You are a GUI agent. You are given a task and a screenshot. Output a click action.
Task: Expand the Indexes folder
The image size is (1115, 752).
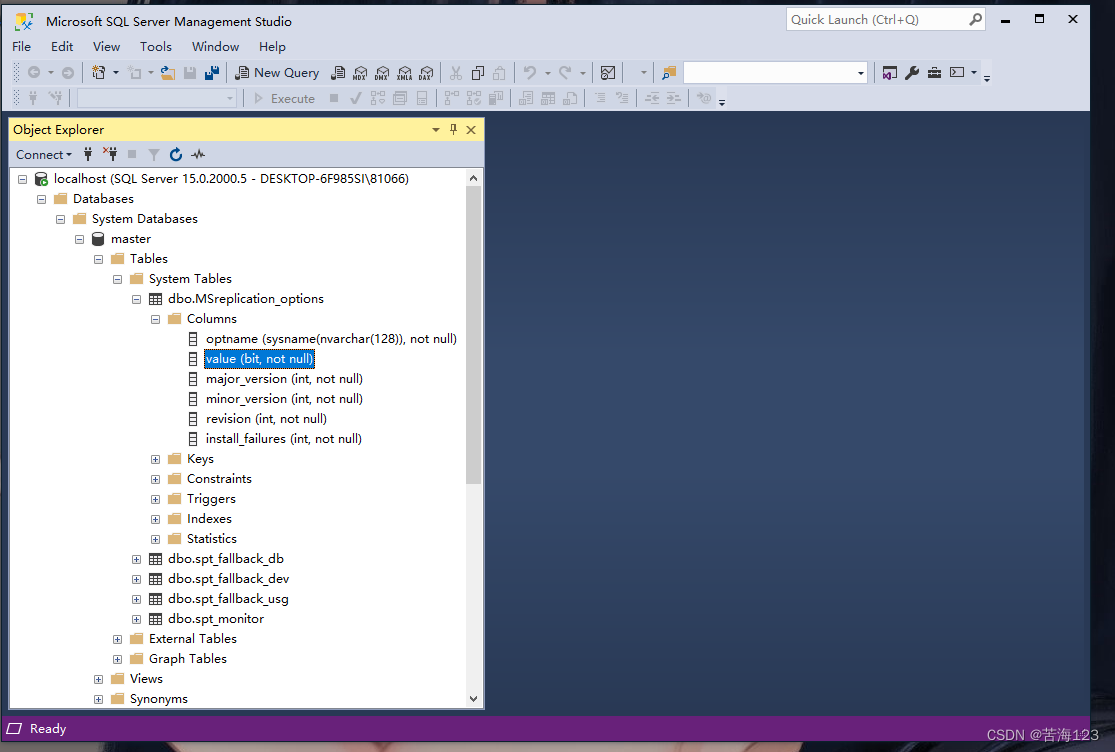155,519
